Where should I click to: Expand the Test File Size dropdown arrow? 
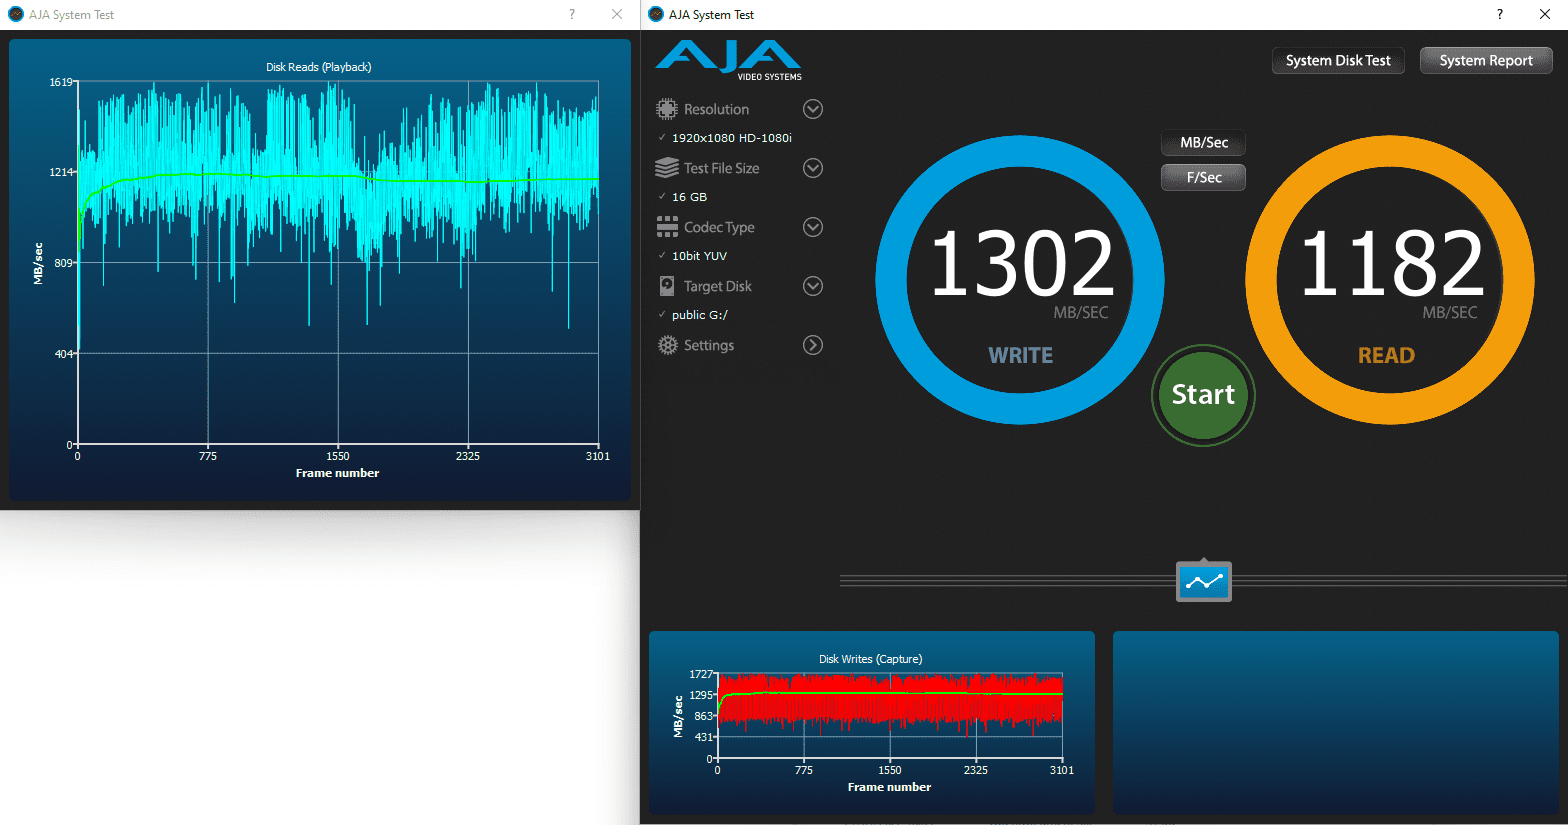point(813,168)
